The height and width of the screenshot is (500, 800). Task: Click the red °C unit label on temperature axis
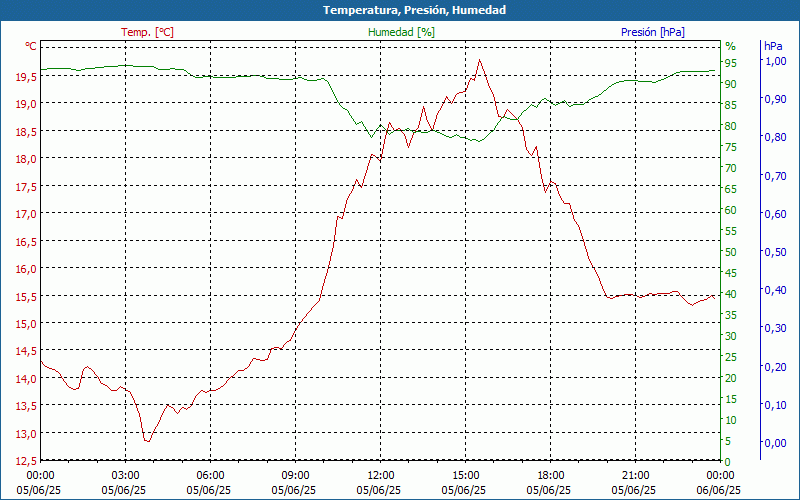point(31,46)
